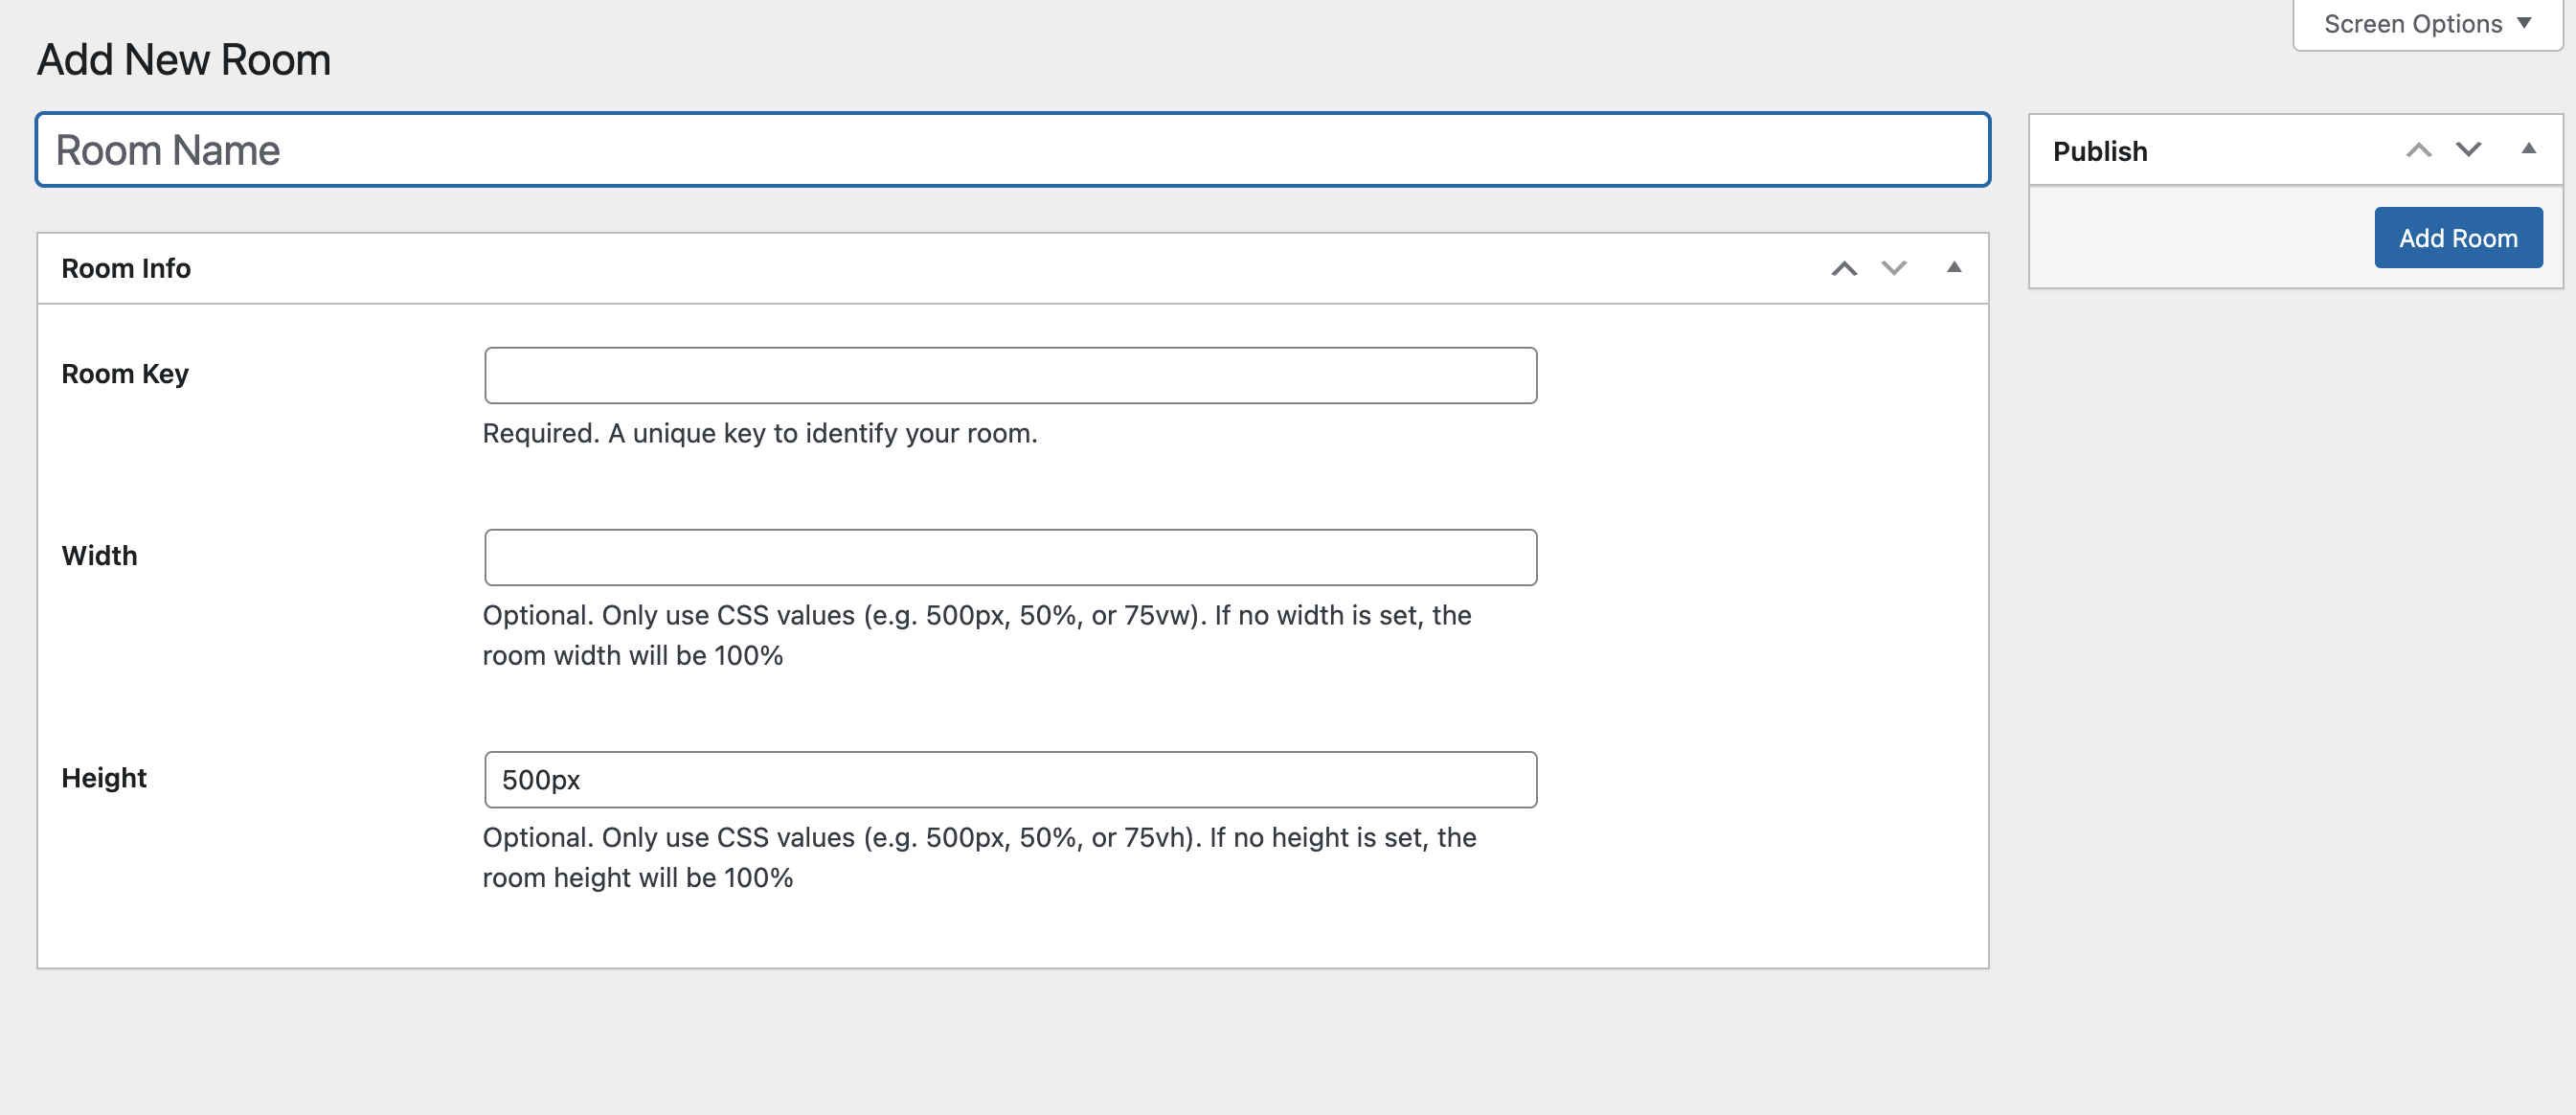Click the Add New Room page title

pos(184,60)
